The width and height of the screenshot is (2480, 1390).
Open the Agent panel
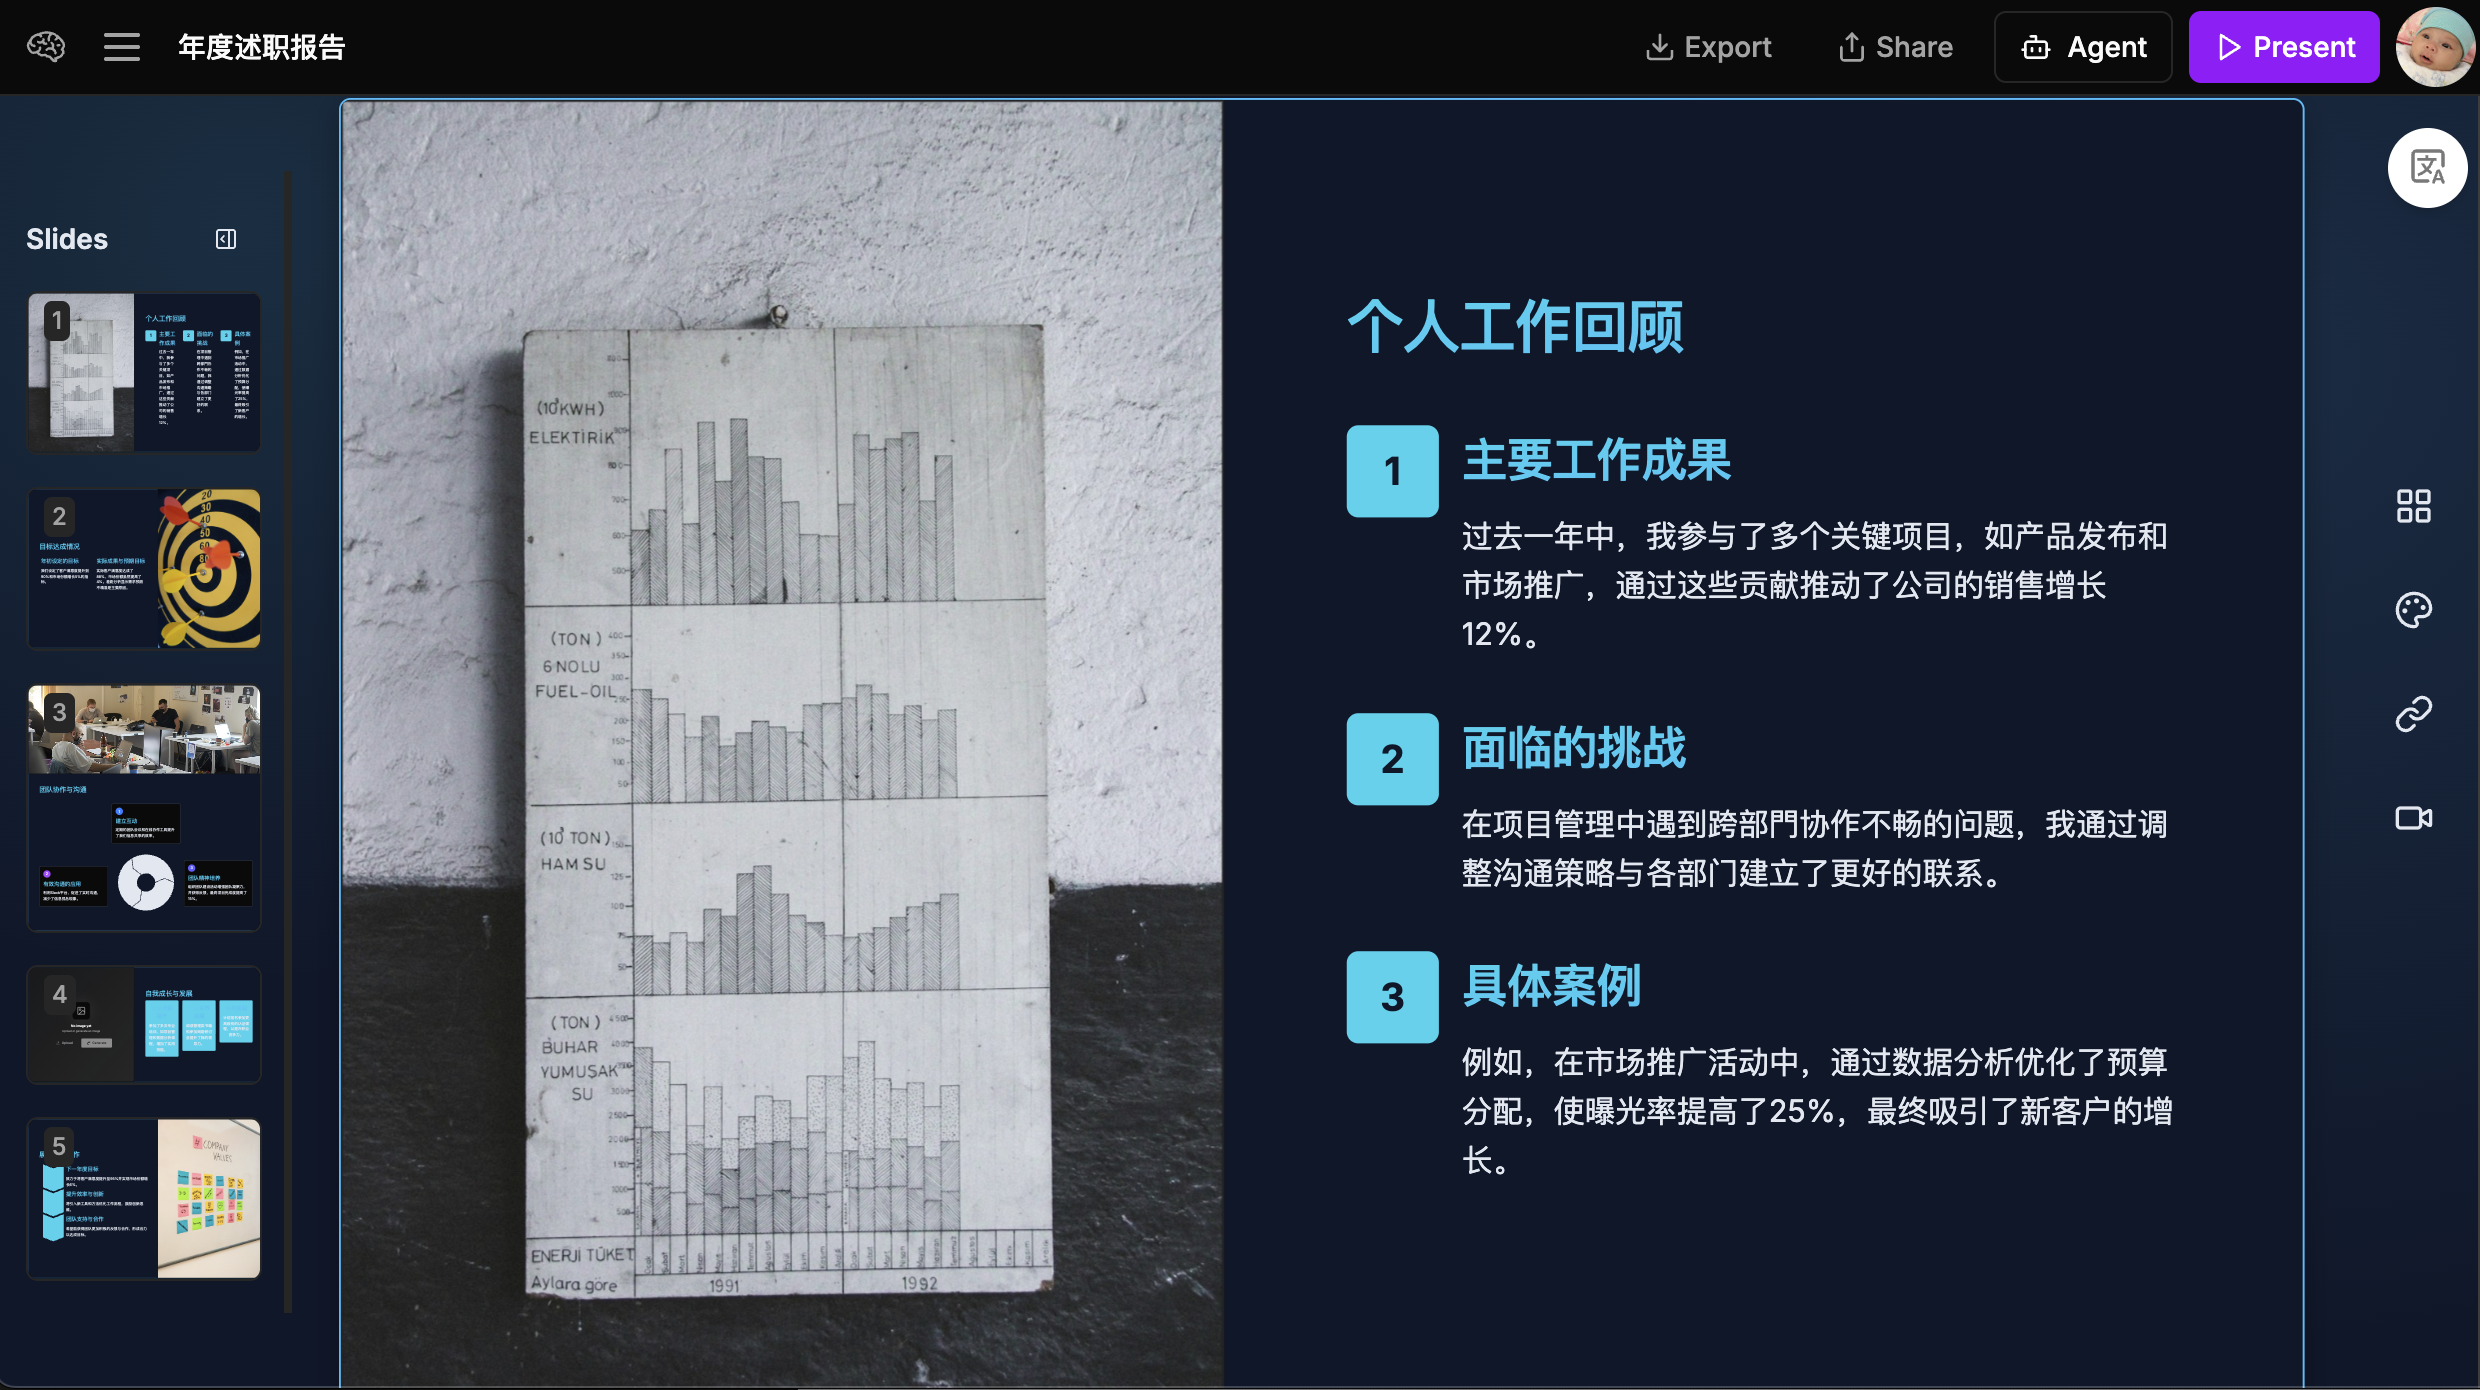point(2083,47)
